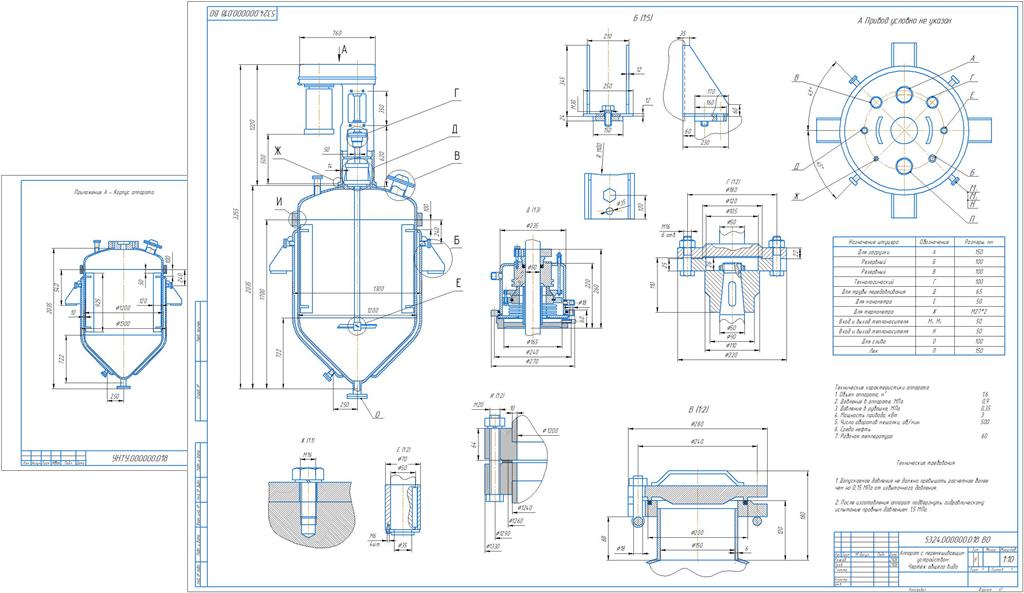This screenshot has height=593, width=1024.
Task: Click the drive motor on main vessel view
Action: coord(321,108)
